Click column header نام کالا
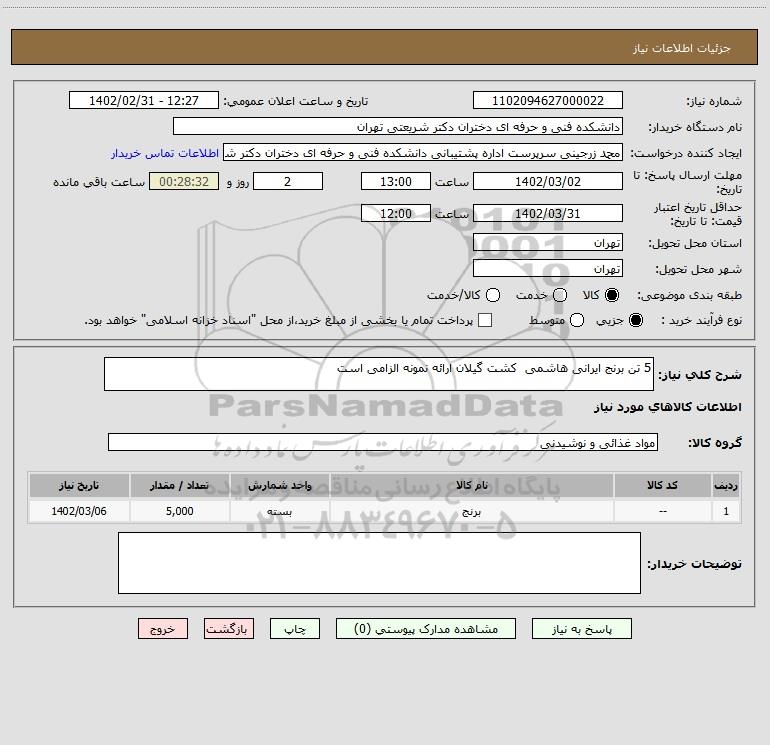Image resolution: width=770 pixels, height=745 pixels. coord(471,485)
